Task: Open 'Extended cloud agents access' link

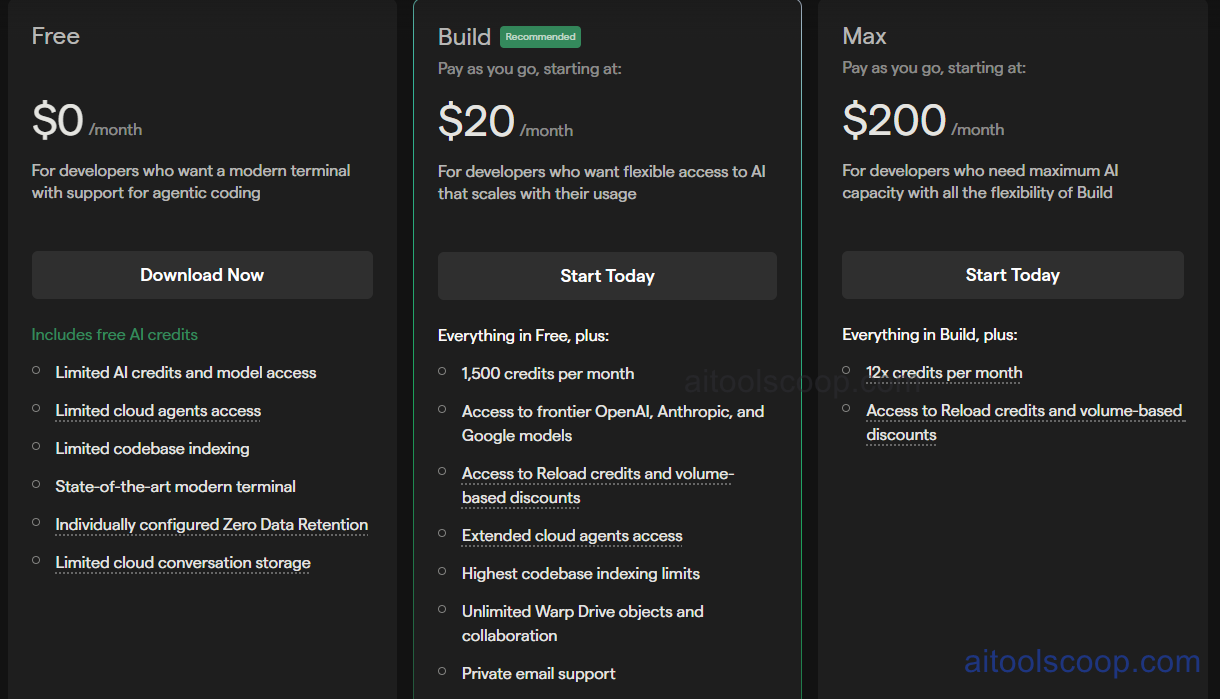Action: tap(572, 536)
